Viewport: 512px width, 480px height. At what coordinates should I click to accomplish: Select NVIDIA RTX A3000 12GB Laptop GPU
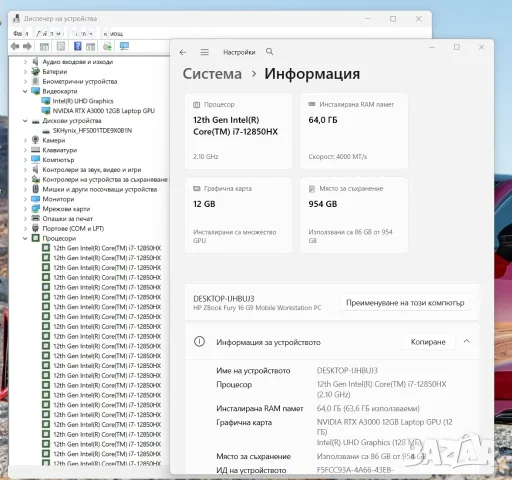[104, 111]
